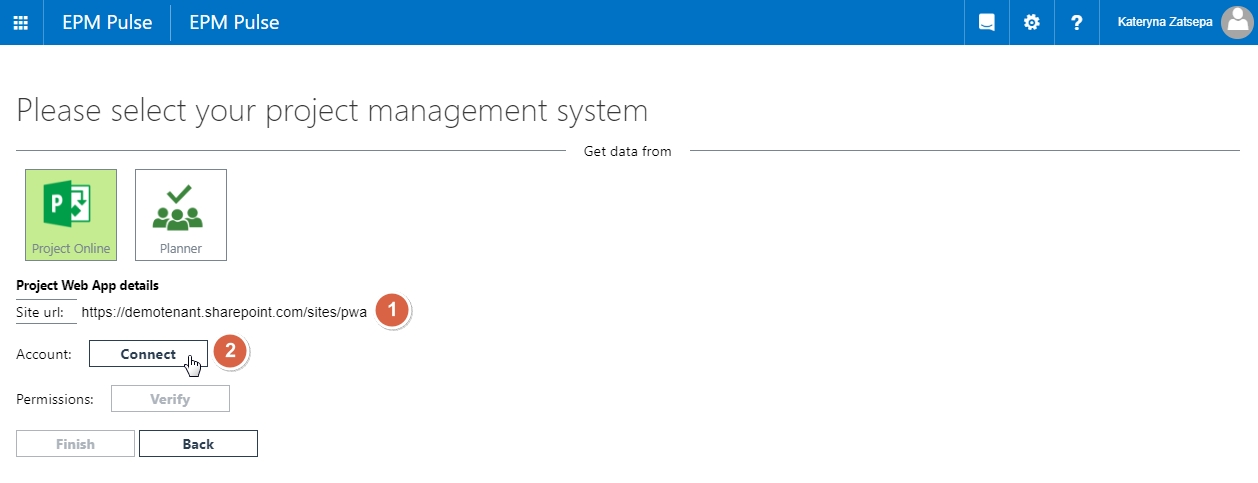Click the Back button
Image resolution: width=1258 pixels, height=483 pixels.
(x=198, y=444)
